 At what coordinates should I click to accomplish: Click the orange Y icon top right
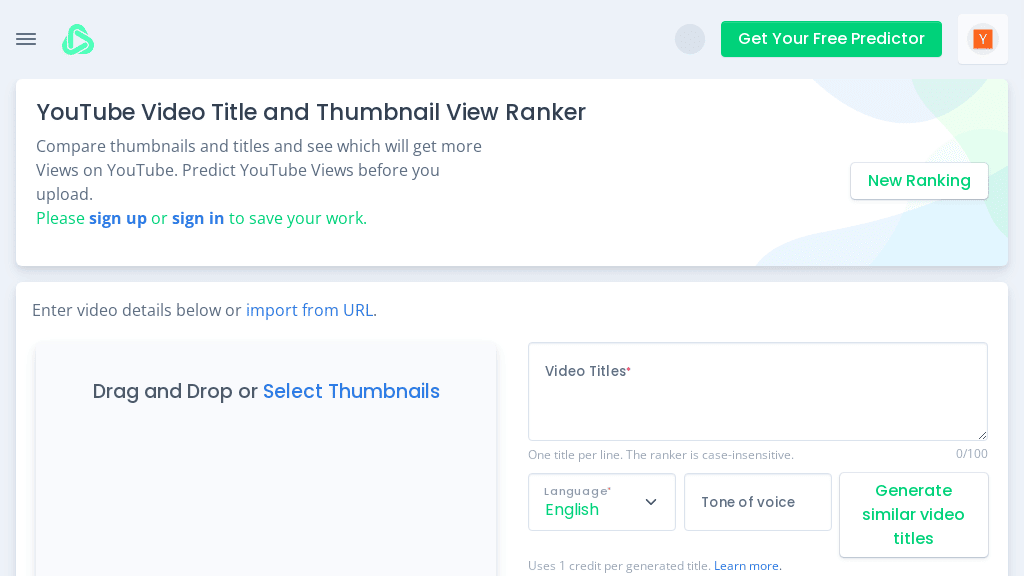point(982,39)
